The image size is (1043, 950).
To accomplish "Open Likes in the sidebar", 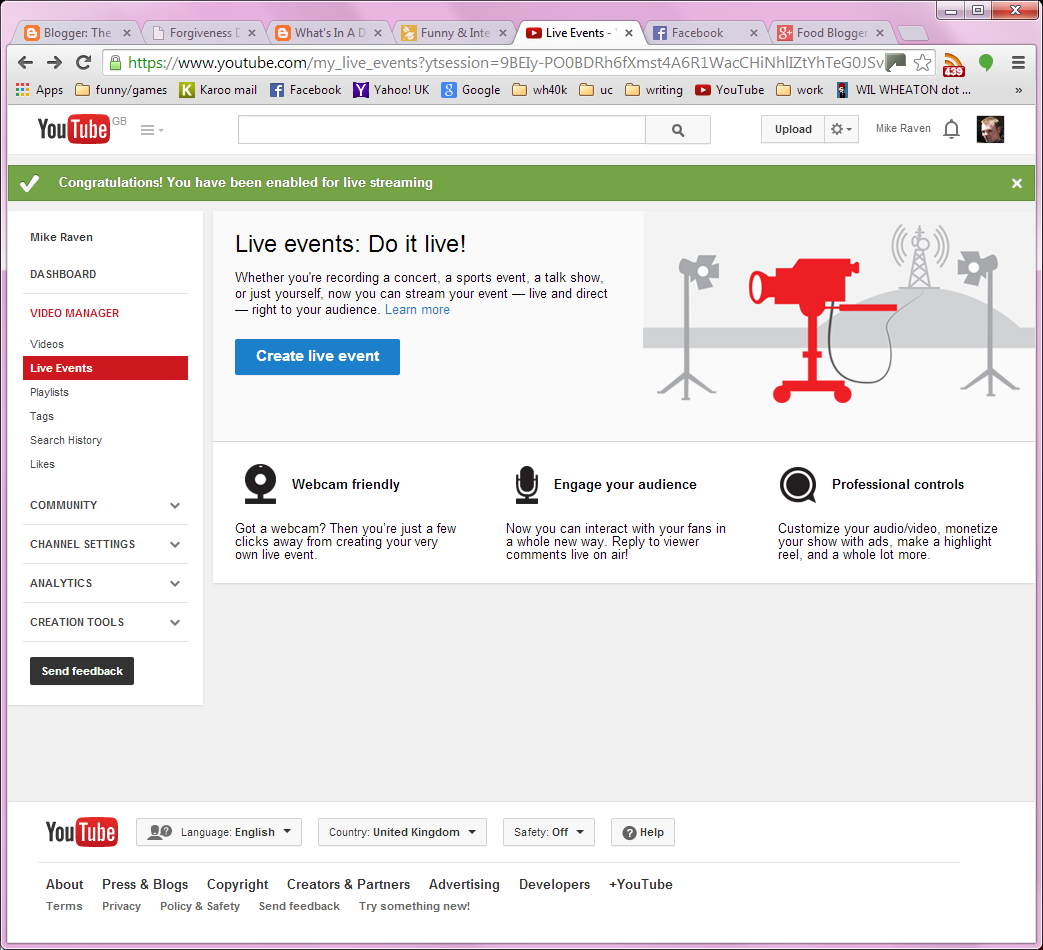I will (43, 464).
